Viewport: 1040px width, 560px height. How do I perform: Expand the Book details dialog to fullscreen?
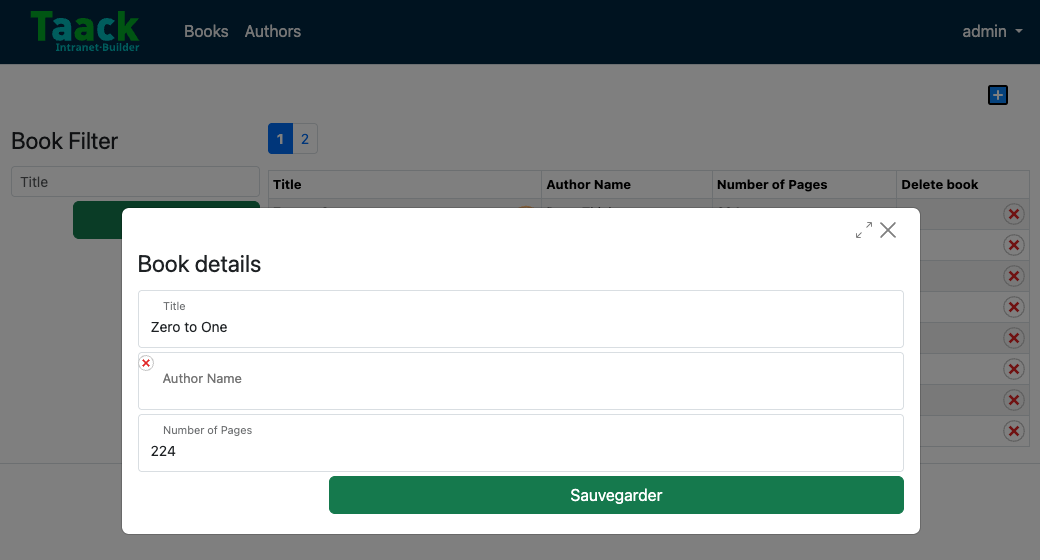point(864,230)
